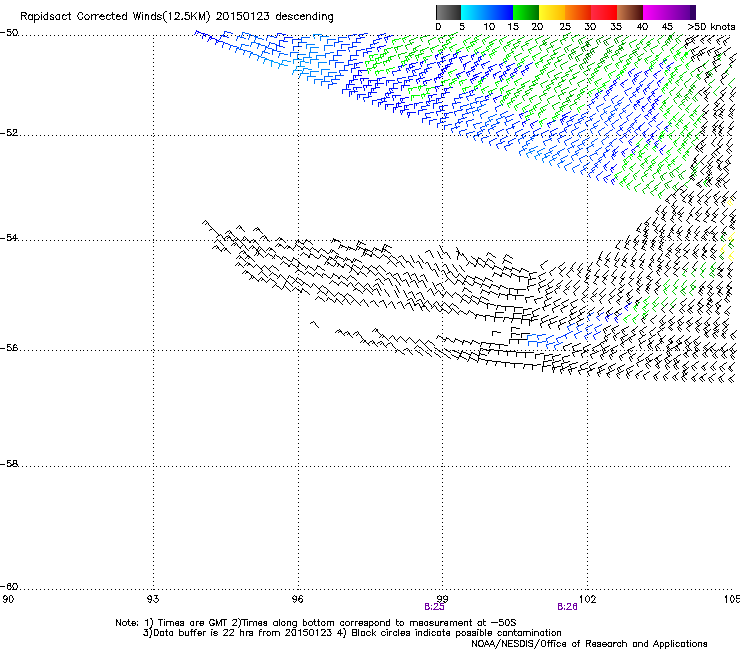Screen dimensions: 740x650
Task: Click the latitude label '-58'
Action: click(x=9, y=464)
